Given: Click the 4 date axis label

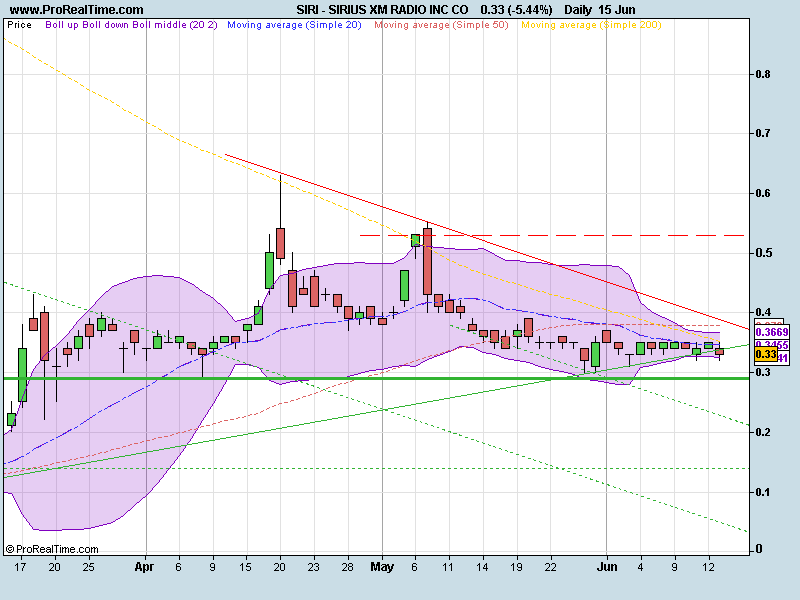Looking at the screenshot, I should [640, 567].
